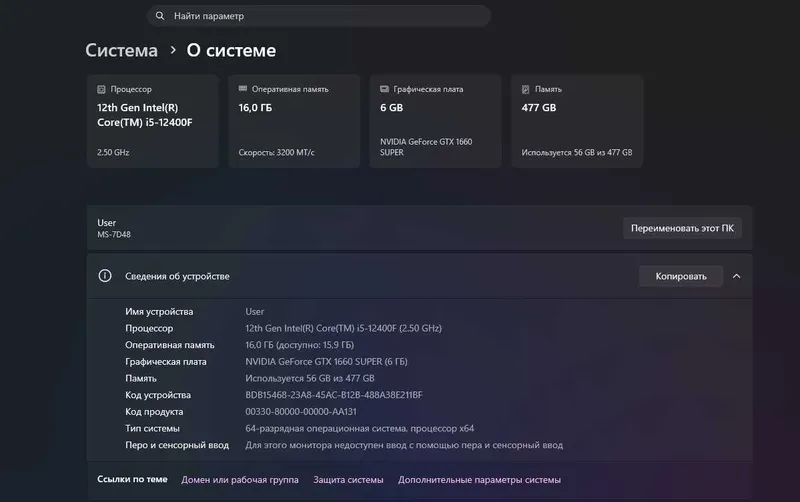Collapse device info with the chevron
This screenshot has height=502, width=800.
click(x=736, y=276)
